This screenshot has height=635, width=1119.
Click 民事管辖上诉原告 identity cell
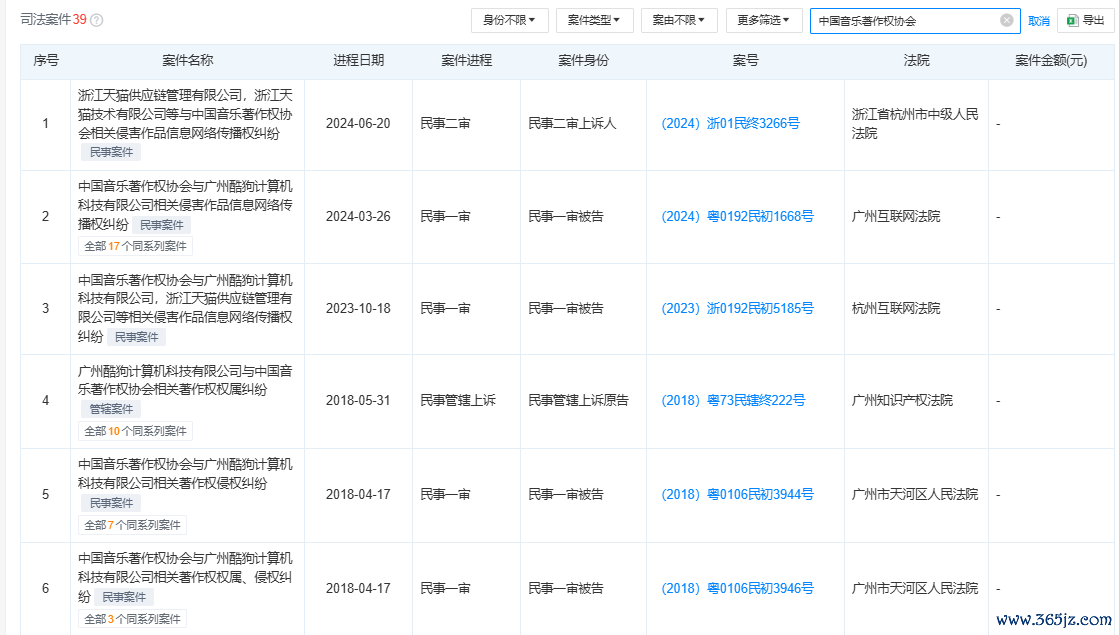point(578,400)
